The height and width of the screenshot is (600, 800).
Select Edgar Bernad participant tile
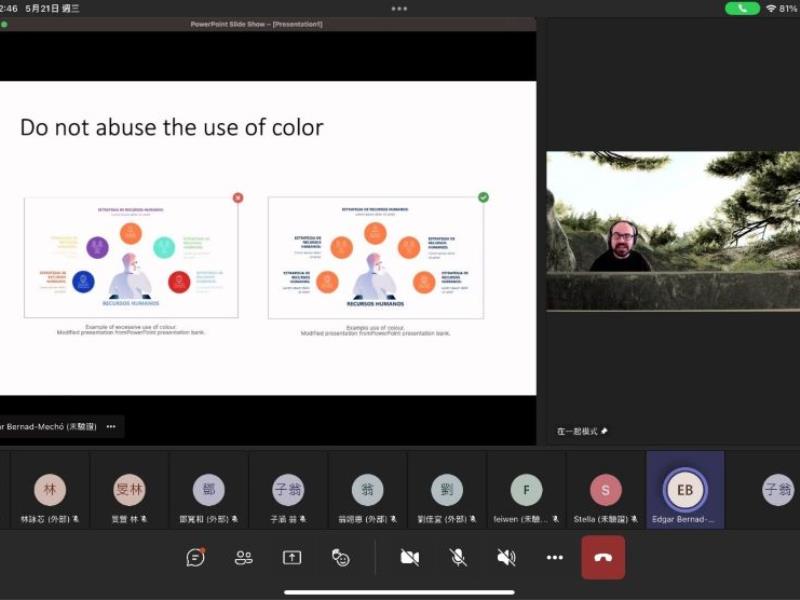click(685, 490)
